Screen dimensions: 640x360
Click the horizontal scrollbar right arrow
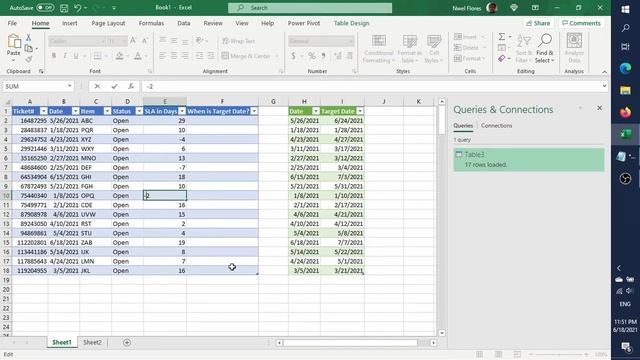pos(433,343)
